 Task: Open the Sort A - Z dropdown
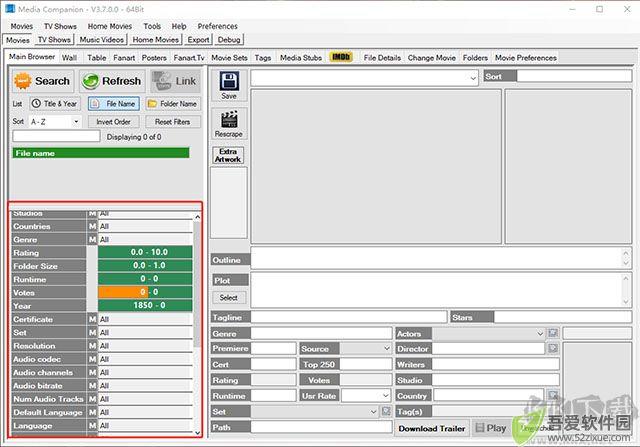coord(55,122)
